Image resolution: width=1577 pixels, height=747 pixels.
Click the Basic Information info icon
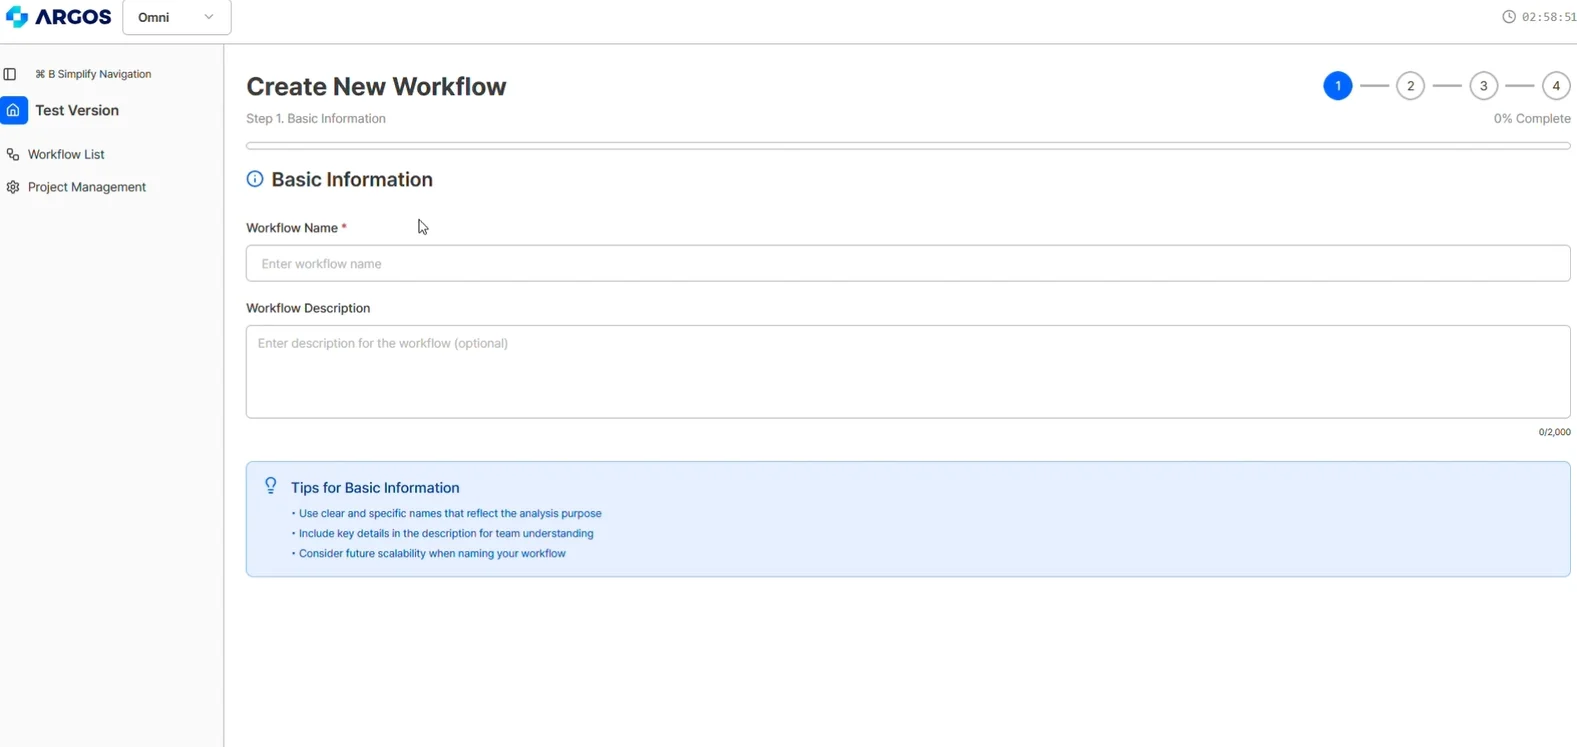(255, 179)
